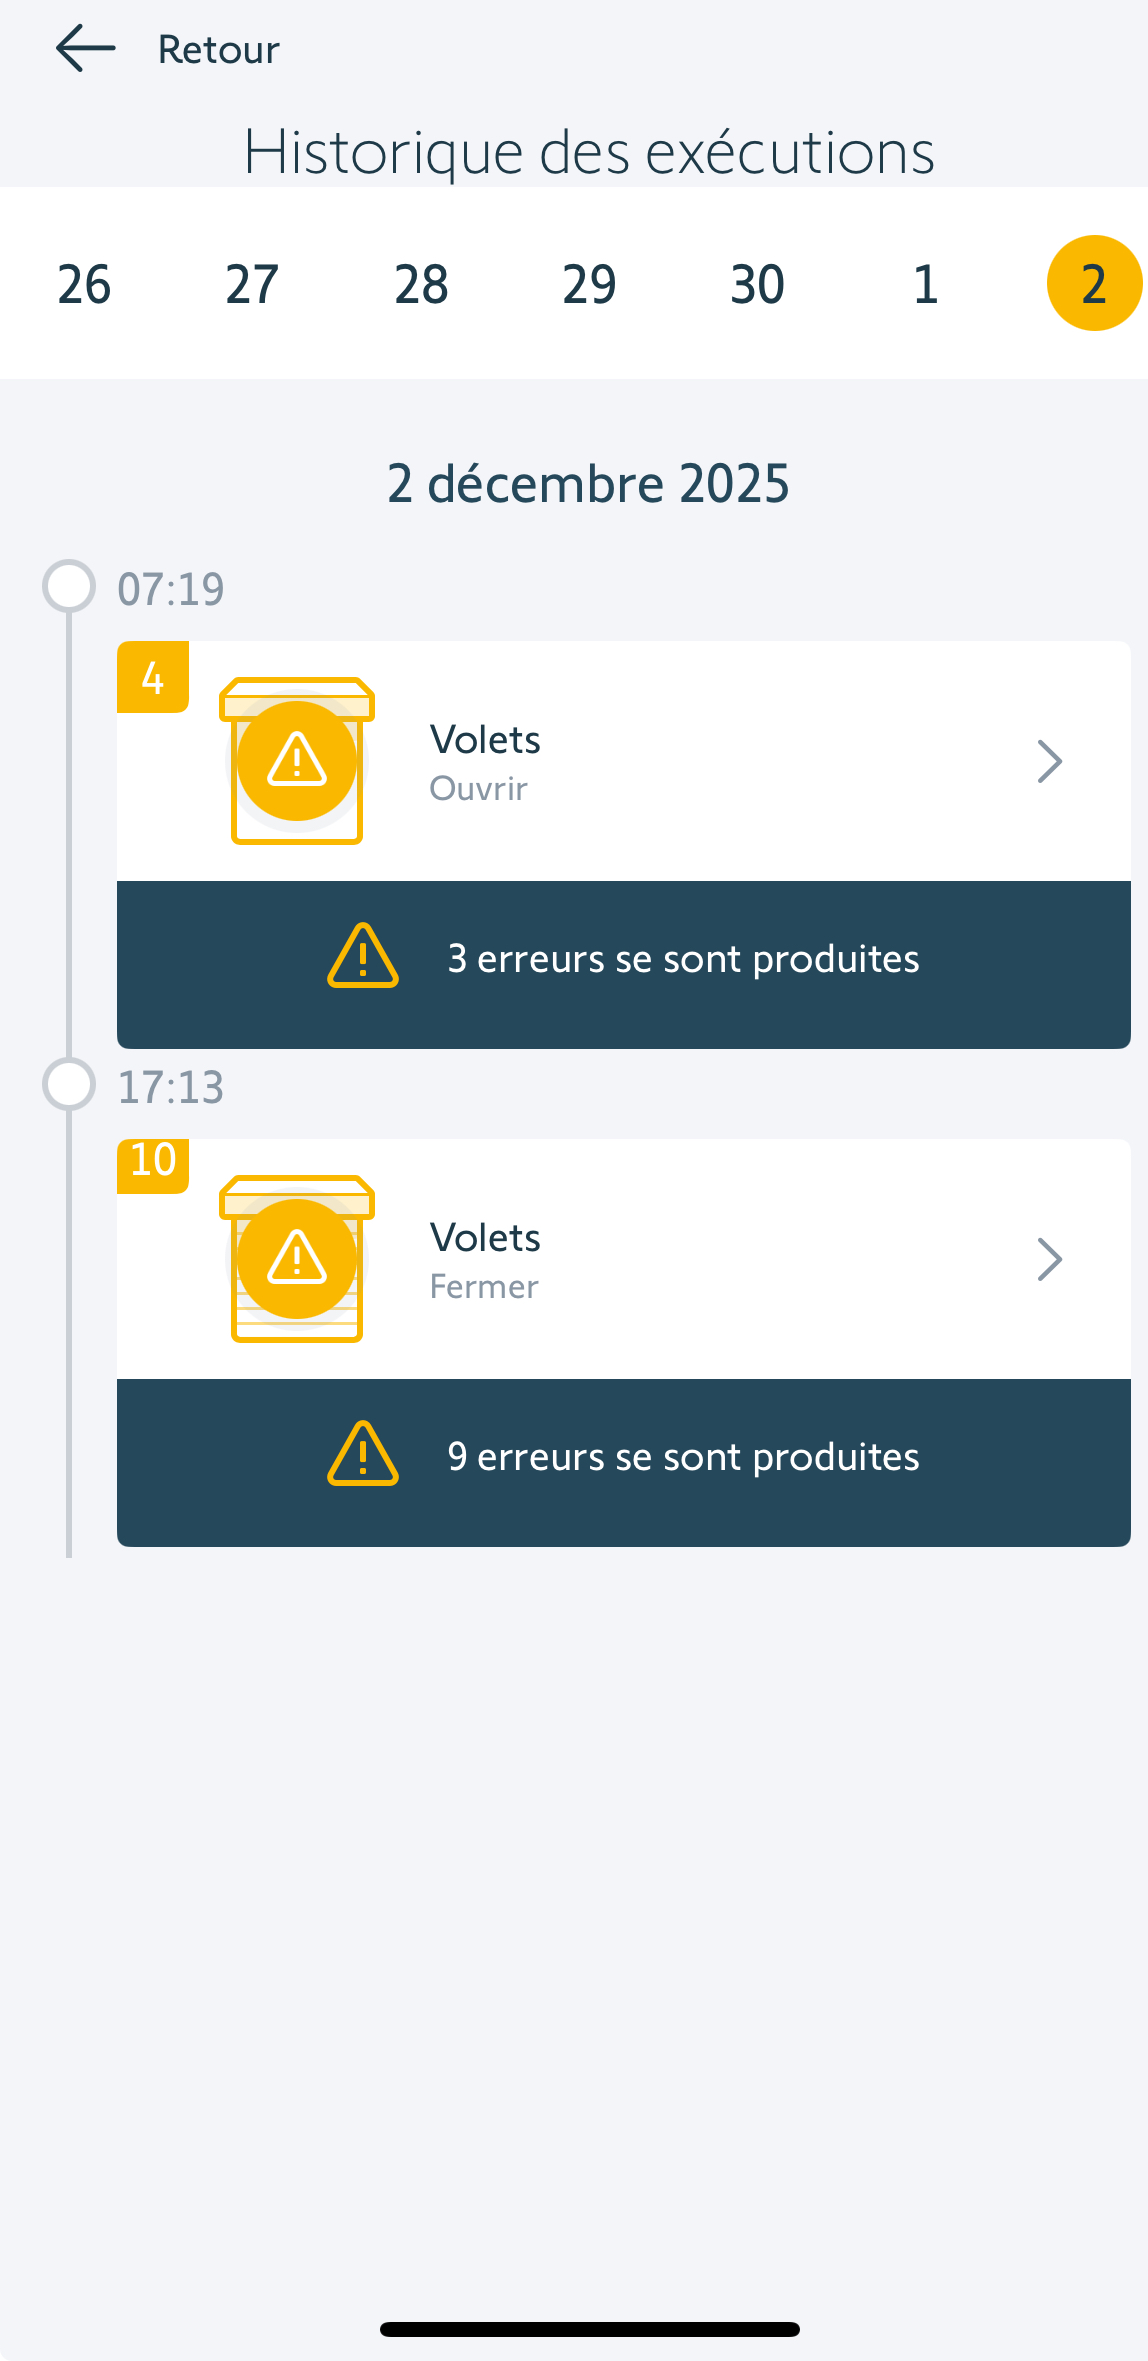Tap the orange badge showing 4
Screen dimensions: 1148x2361
click(x=153, y=677)
